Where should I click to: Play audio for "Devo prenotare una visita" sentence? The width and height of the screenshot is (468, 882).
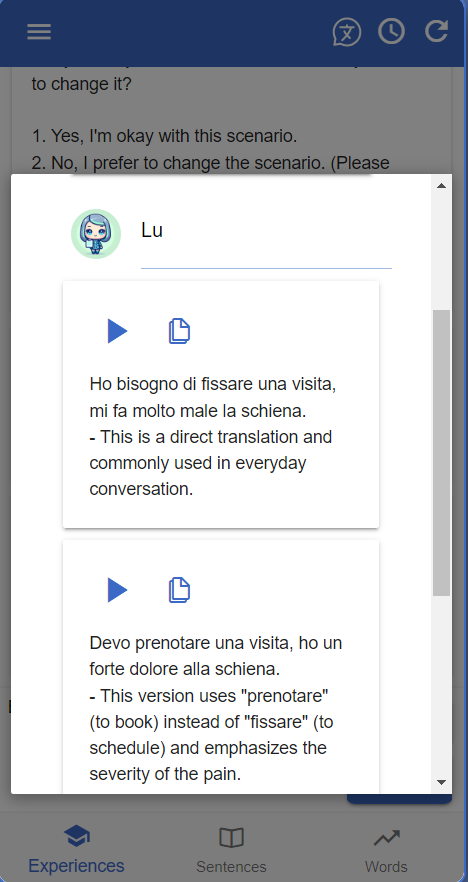point(117,590)
